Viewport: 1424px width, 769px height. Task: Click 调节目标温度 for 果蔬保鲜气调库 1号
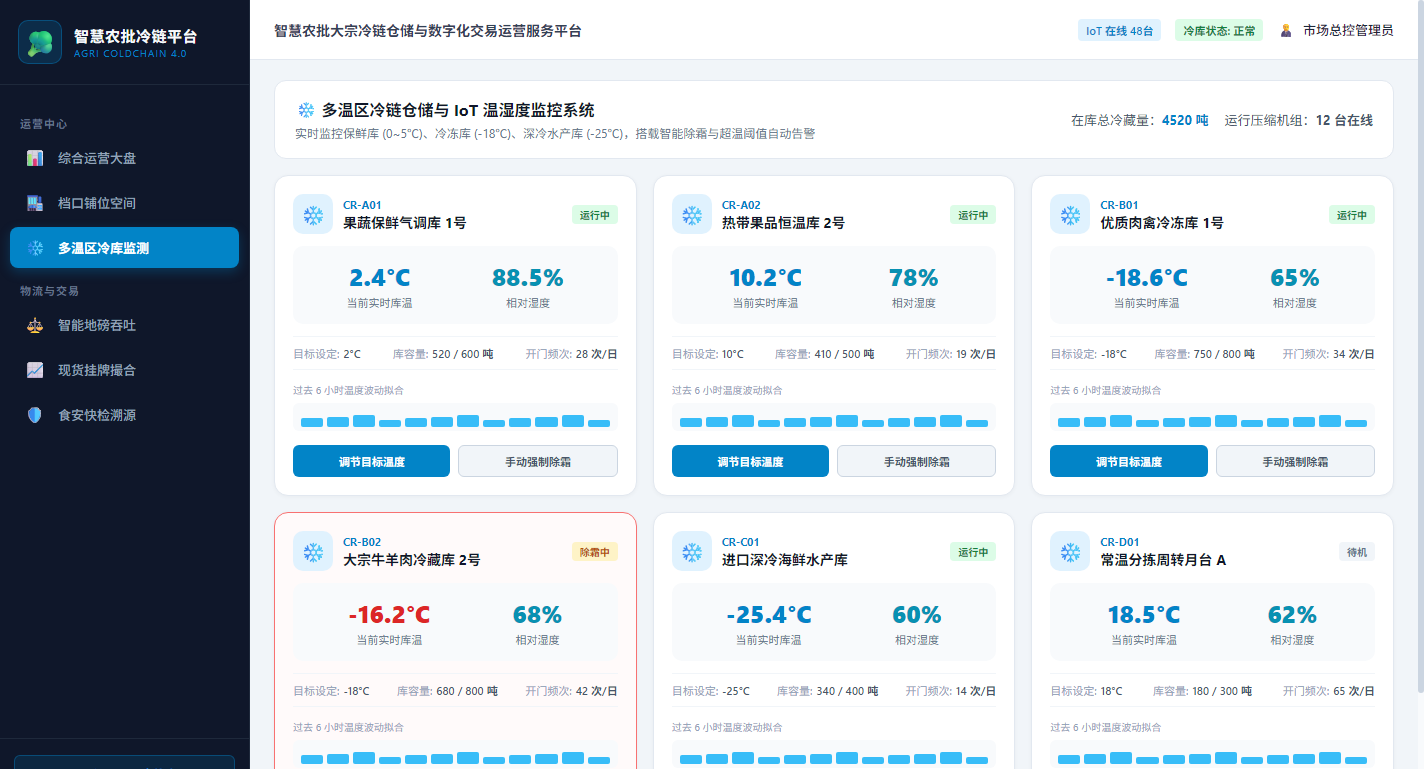(x=371, y=461)
